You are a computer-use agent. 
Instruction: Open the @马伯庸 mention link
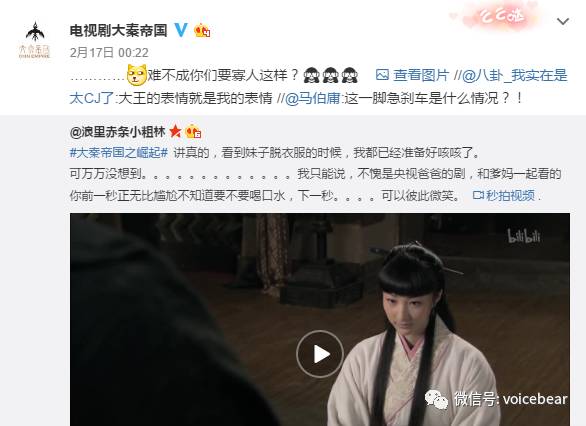click(x=312, y=98)
